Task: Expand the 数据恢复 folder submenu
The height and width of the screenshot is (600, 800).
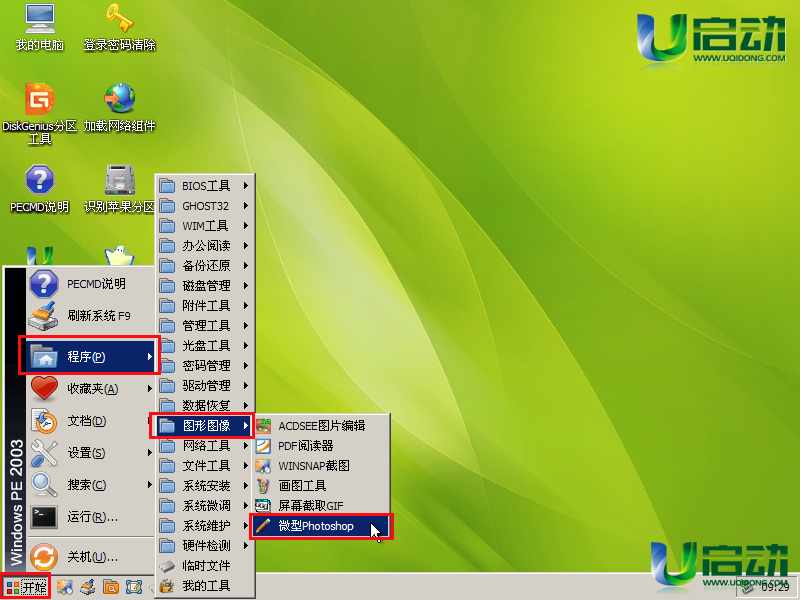Action: click(x=205, y=405)
